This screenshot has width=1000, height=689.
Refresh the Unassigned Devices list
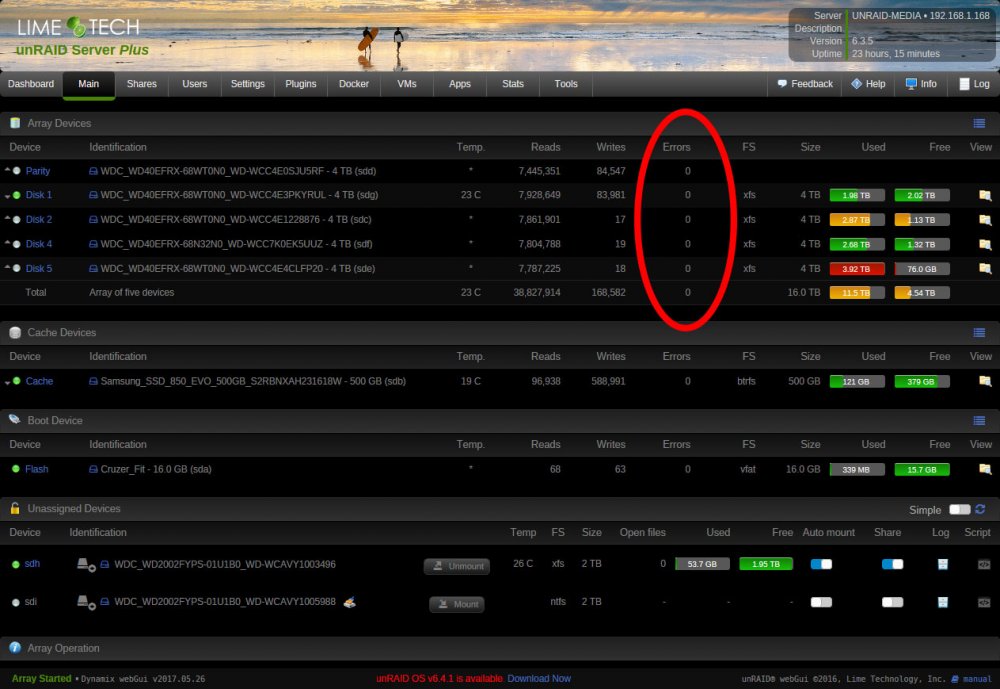pyautogui.click(x=980, y=508)
